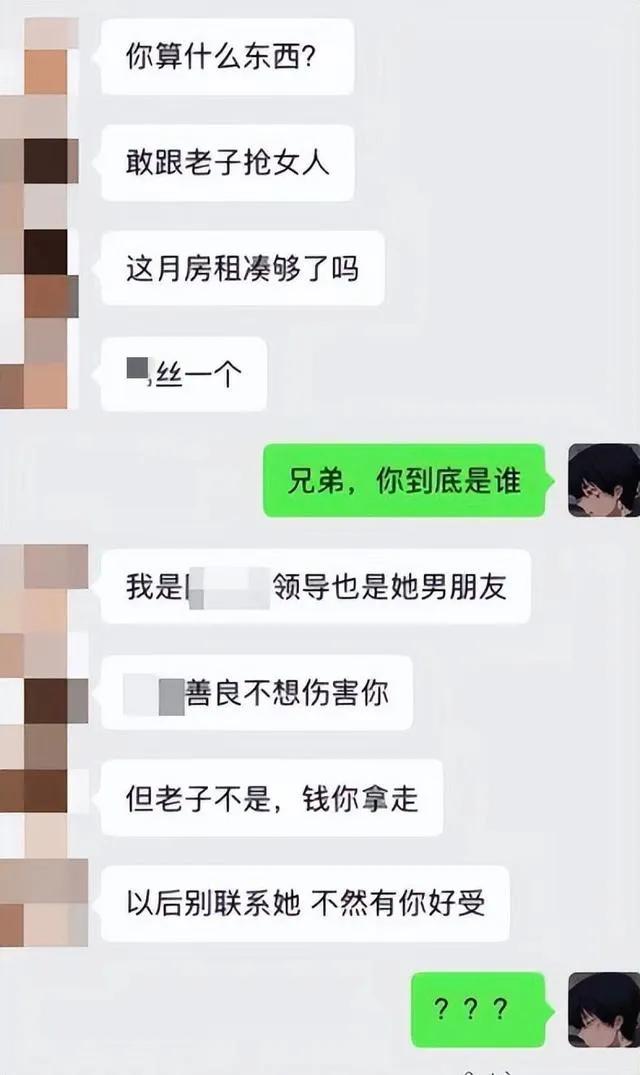
Task: Select the message bubble 你算什么东西?
Action: pyautogui.click(x=227, y=56)
